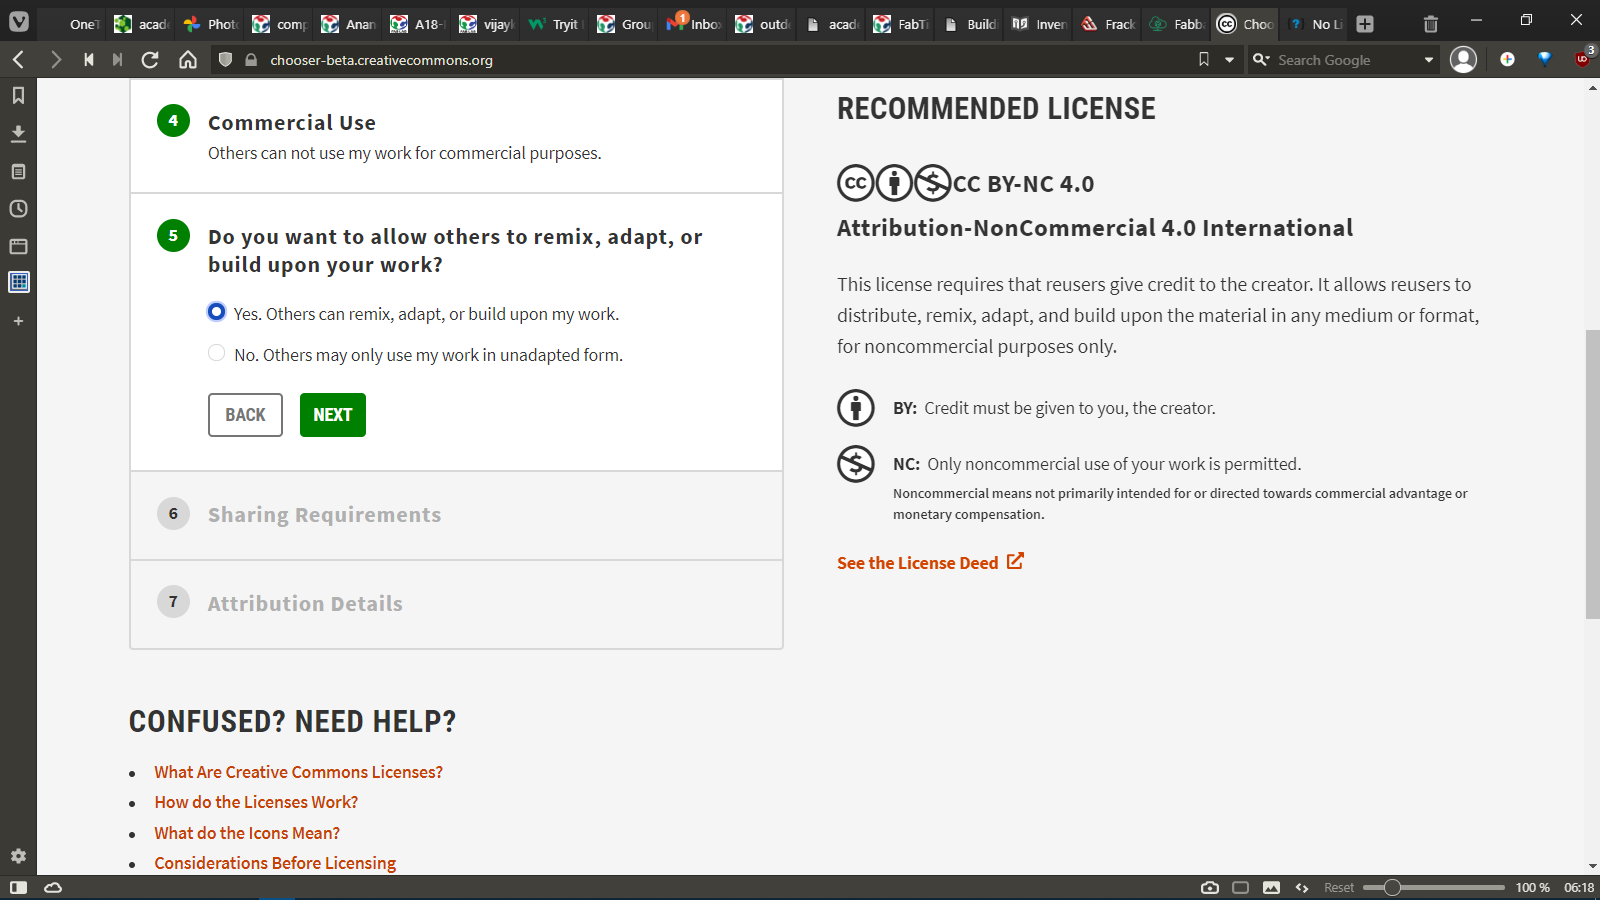Open the Notes side panel
Screen dimensions: 1600x900
18,172
